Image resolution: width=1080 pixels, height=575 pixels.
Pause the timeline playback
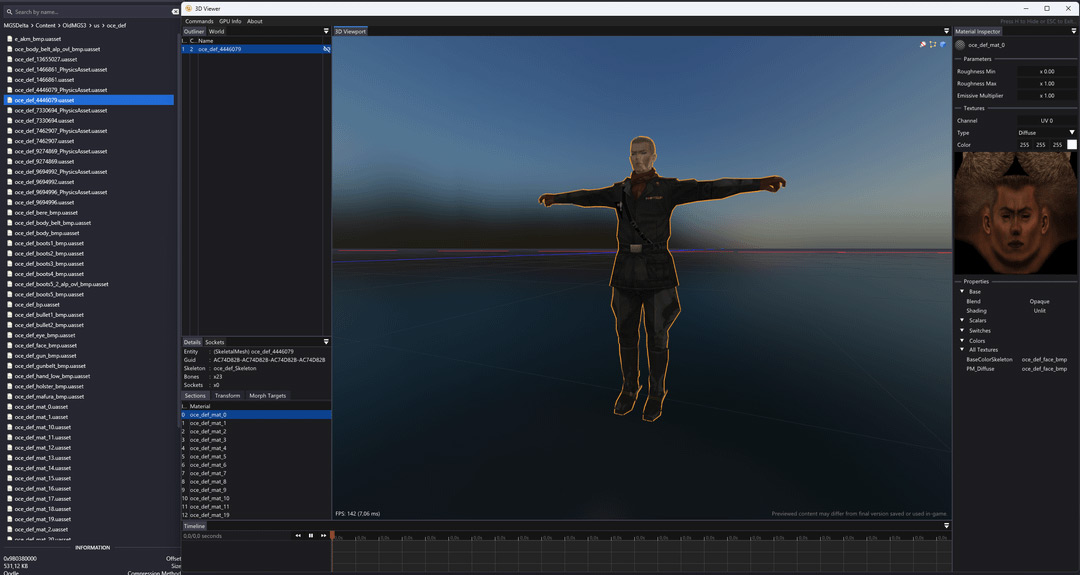click(x=311, y=536)
